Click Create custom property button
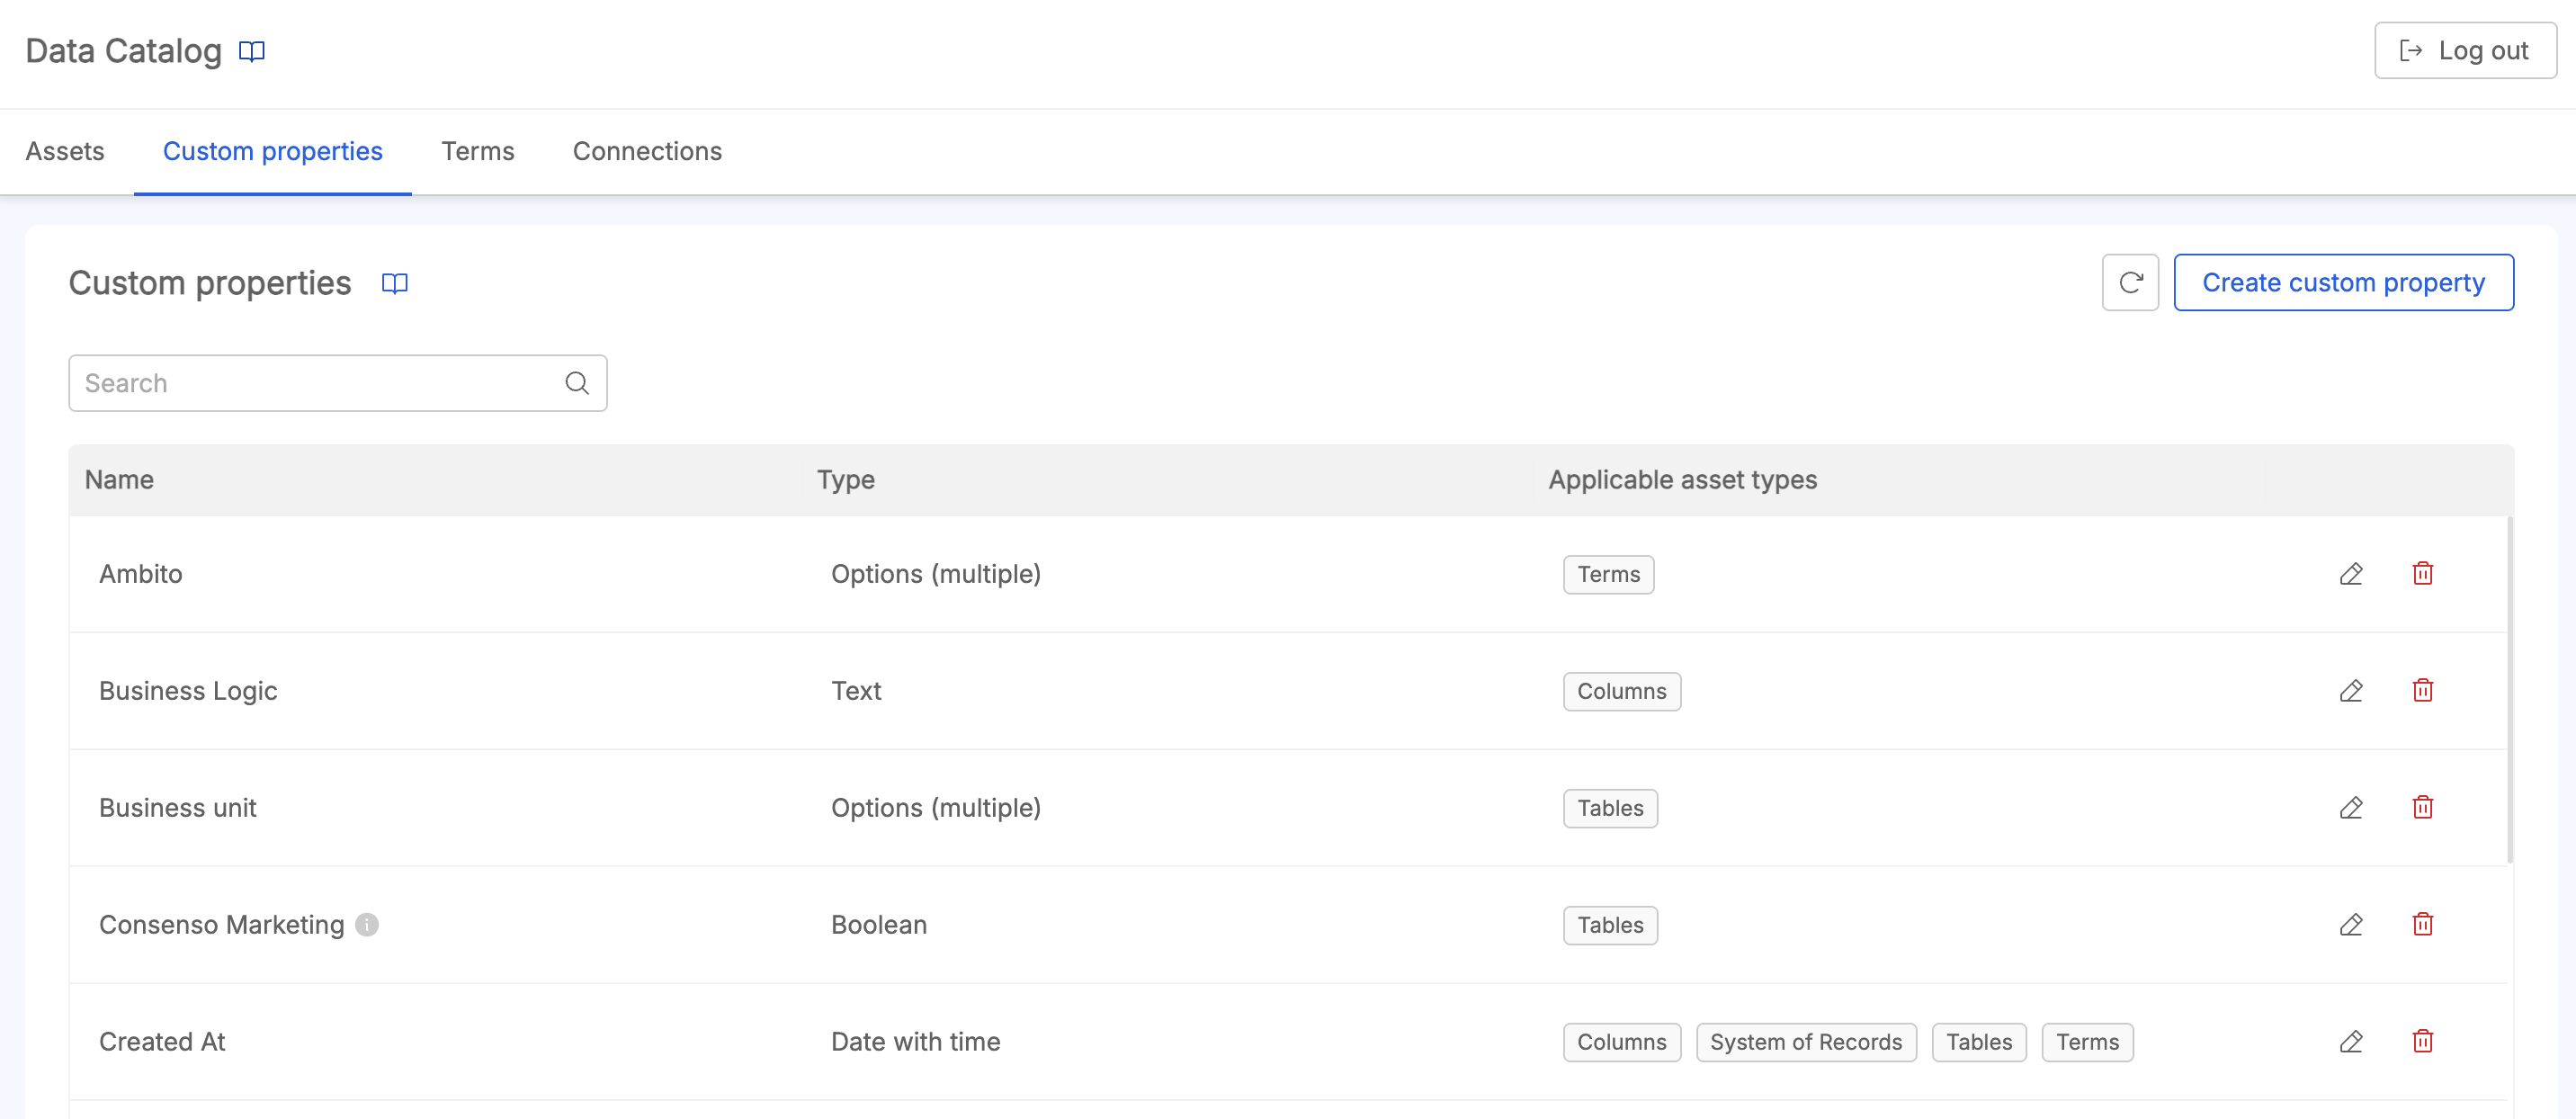The width and height of the screenshot is (2576, 1119). (2343, 283)
